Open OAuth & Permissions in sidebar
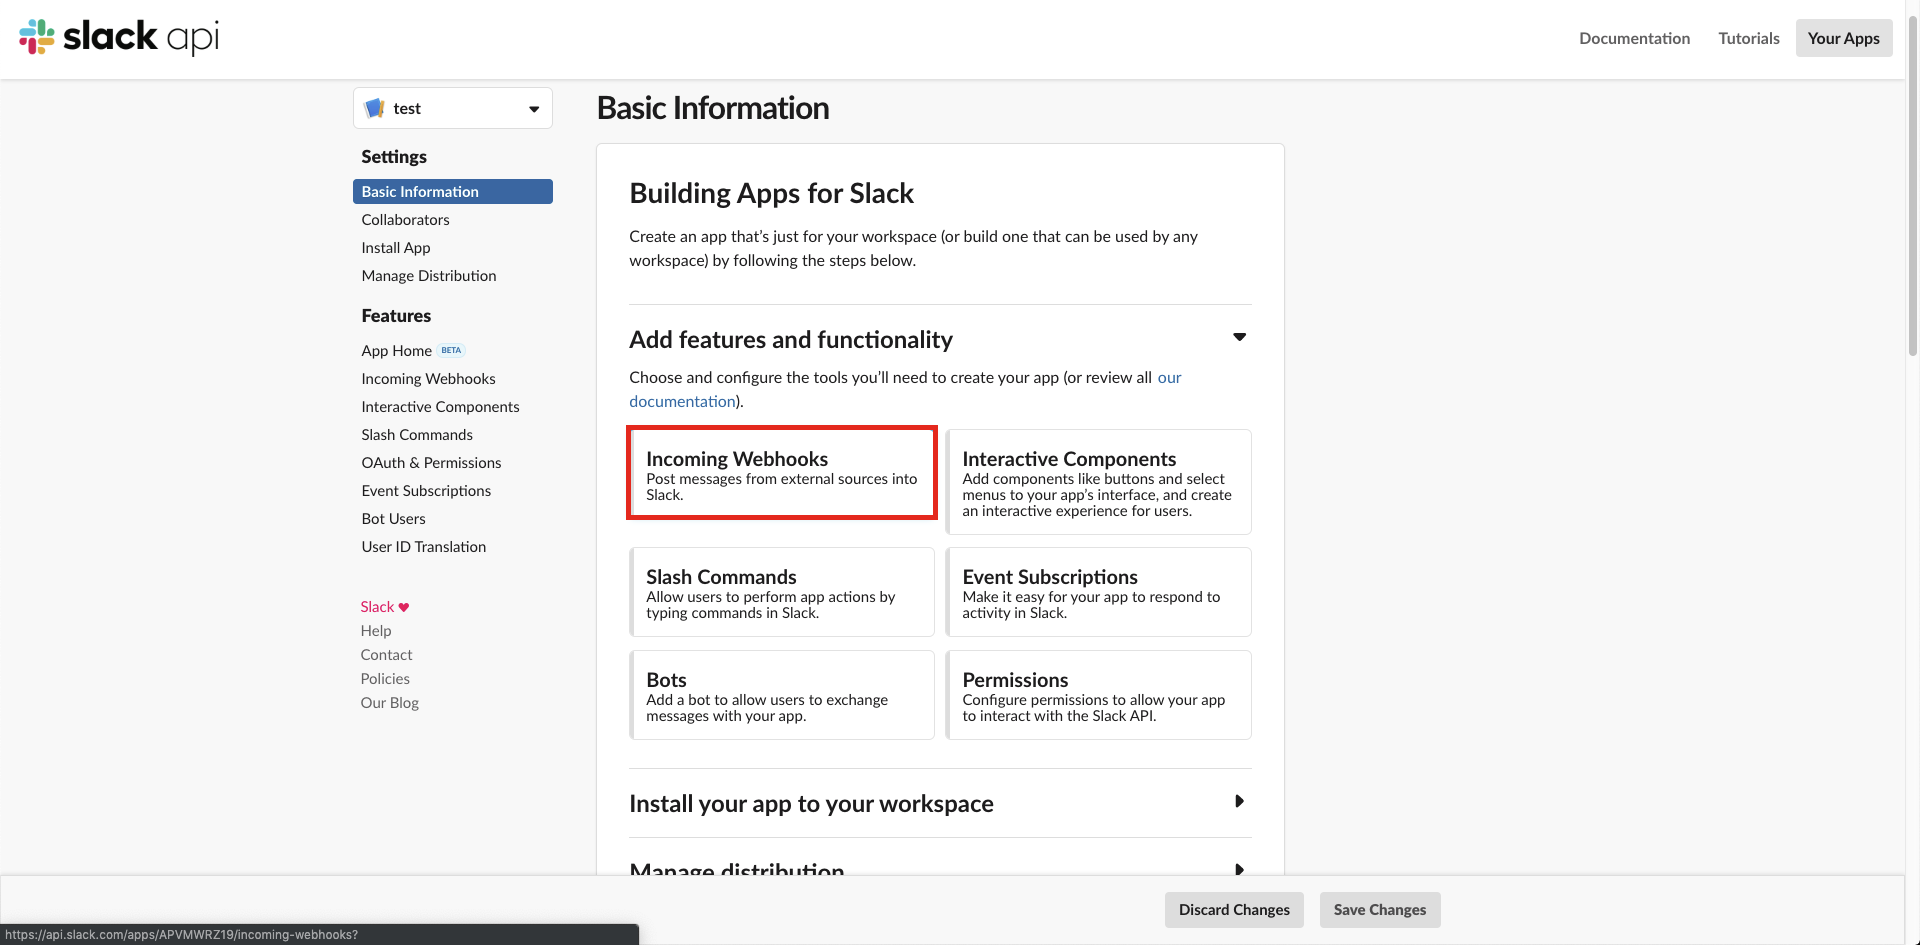Viewport: 1920px width, 945px height. click(x=431, y=462)
